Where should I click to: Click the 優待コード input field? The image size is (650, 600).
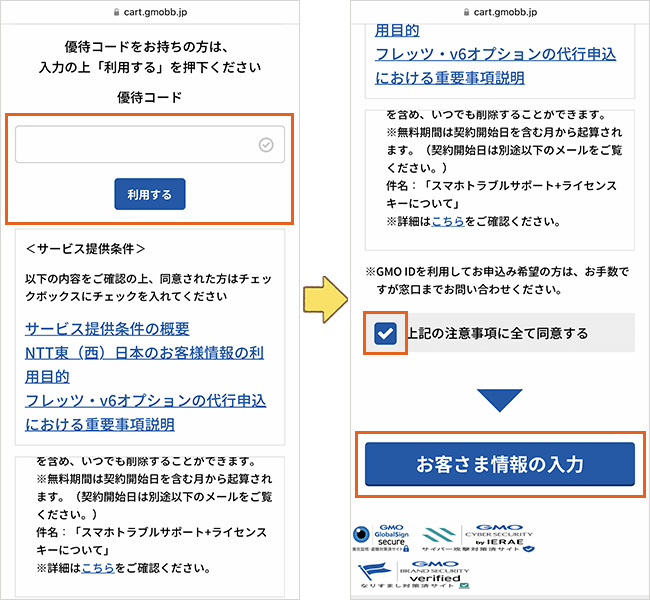150,144
